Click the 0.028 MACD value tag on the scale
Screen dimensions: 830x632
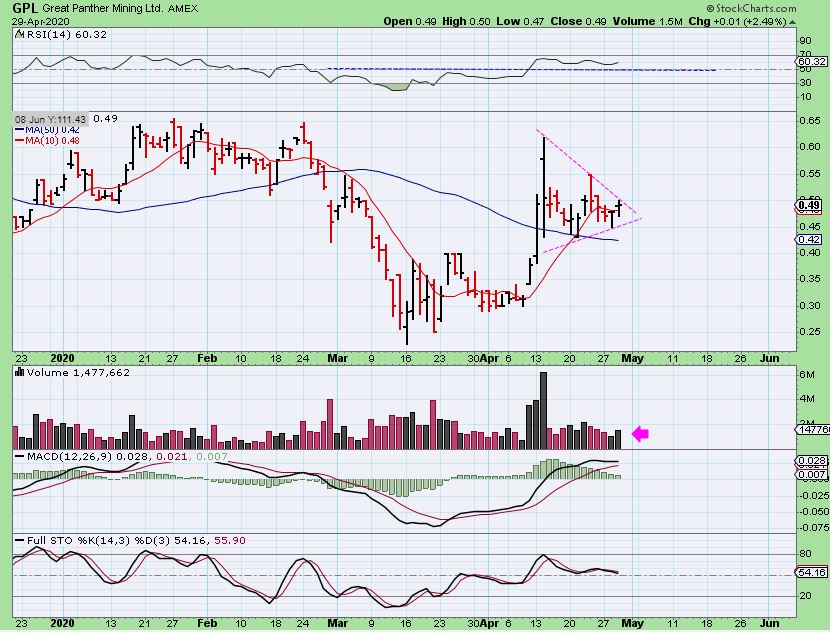[x=813, y=462]
